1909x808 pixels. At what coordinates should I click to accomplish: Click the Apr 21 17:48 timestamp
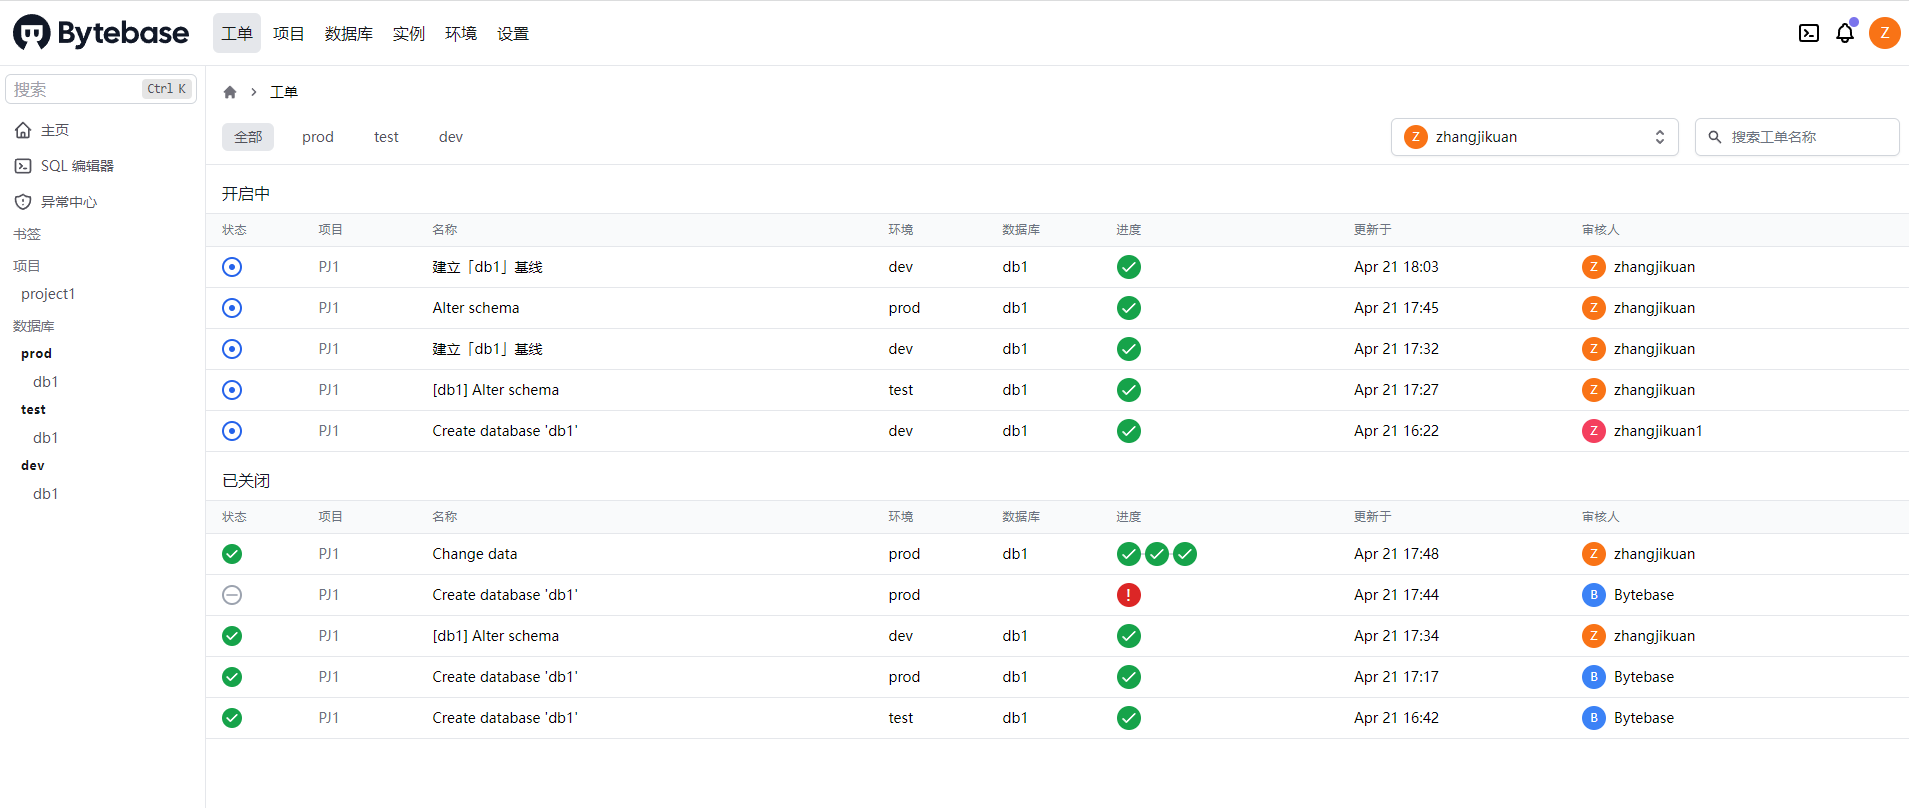click(1396, 554)
